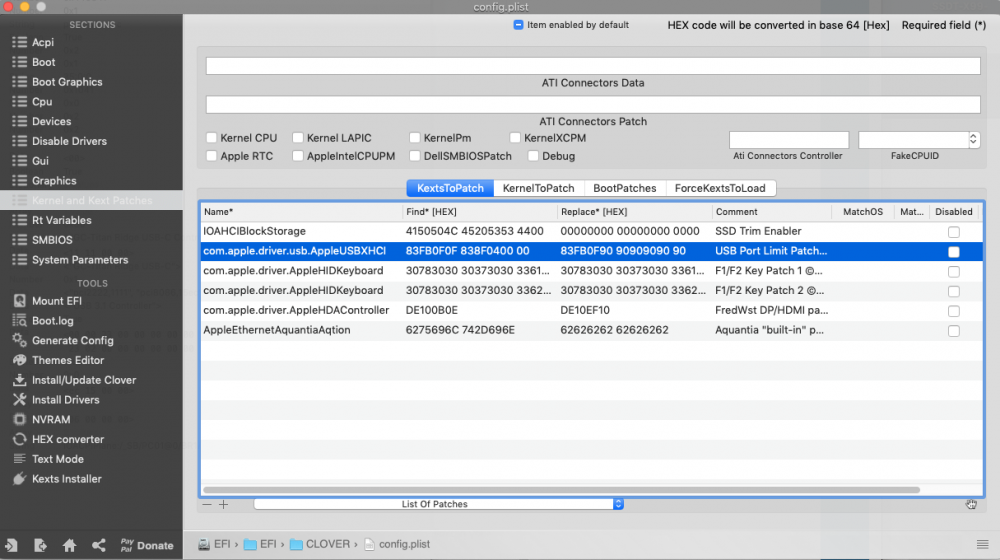Open the FakeCPUID combo box arrows
The image size is (1000, 560).
click(973, 139)
